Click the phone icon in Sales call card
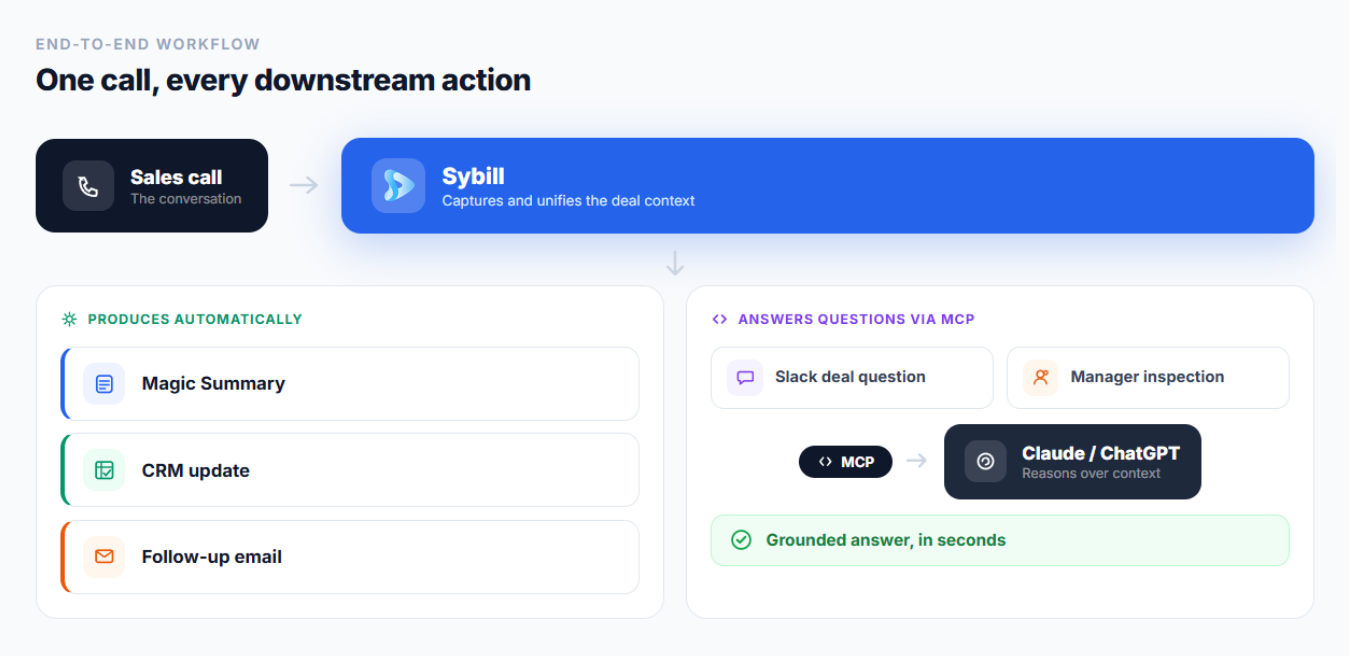 (x=88, y=186)
